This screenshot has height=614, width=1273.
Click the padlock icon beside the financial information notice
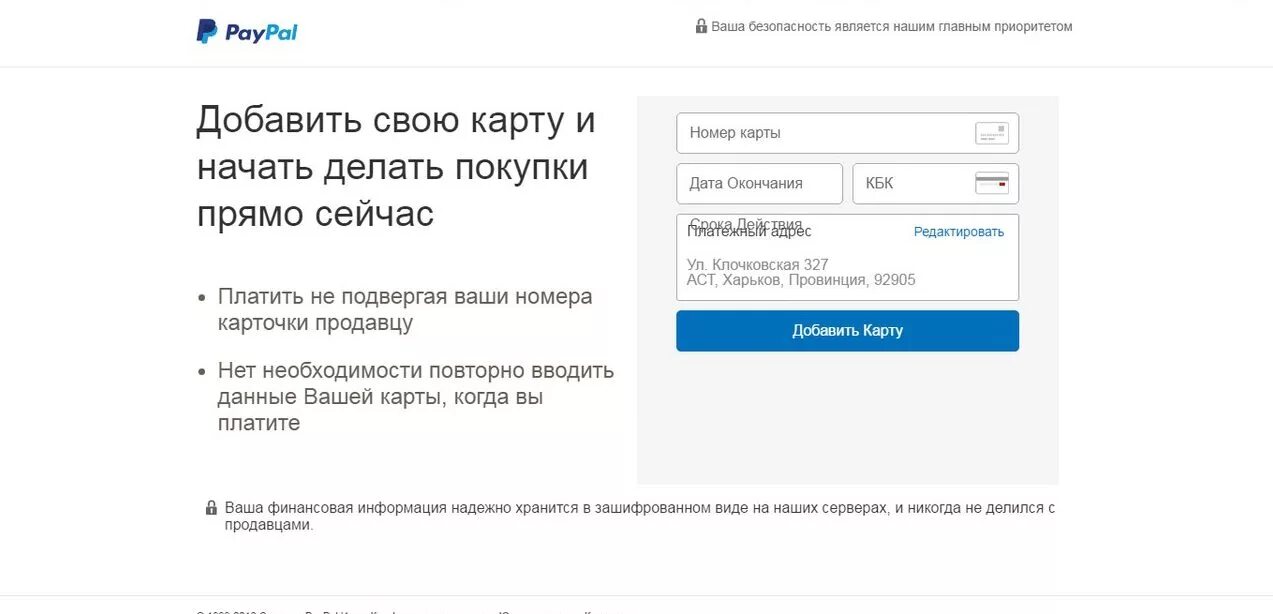(x=211, y=508)
